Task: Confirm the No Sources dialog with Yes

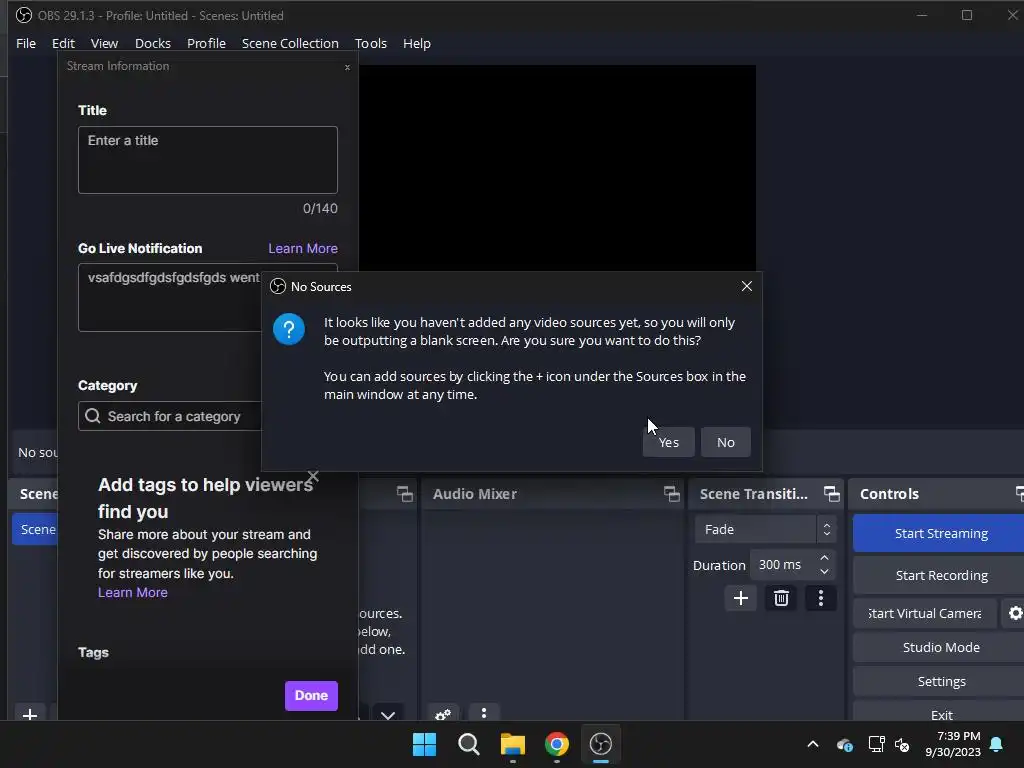Action: tap(668, 442)
